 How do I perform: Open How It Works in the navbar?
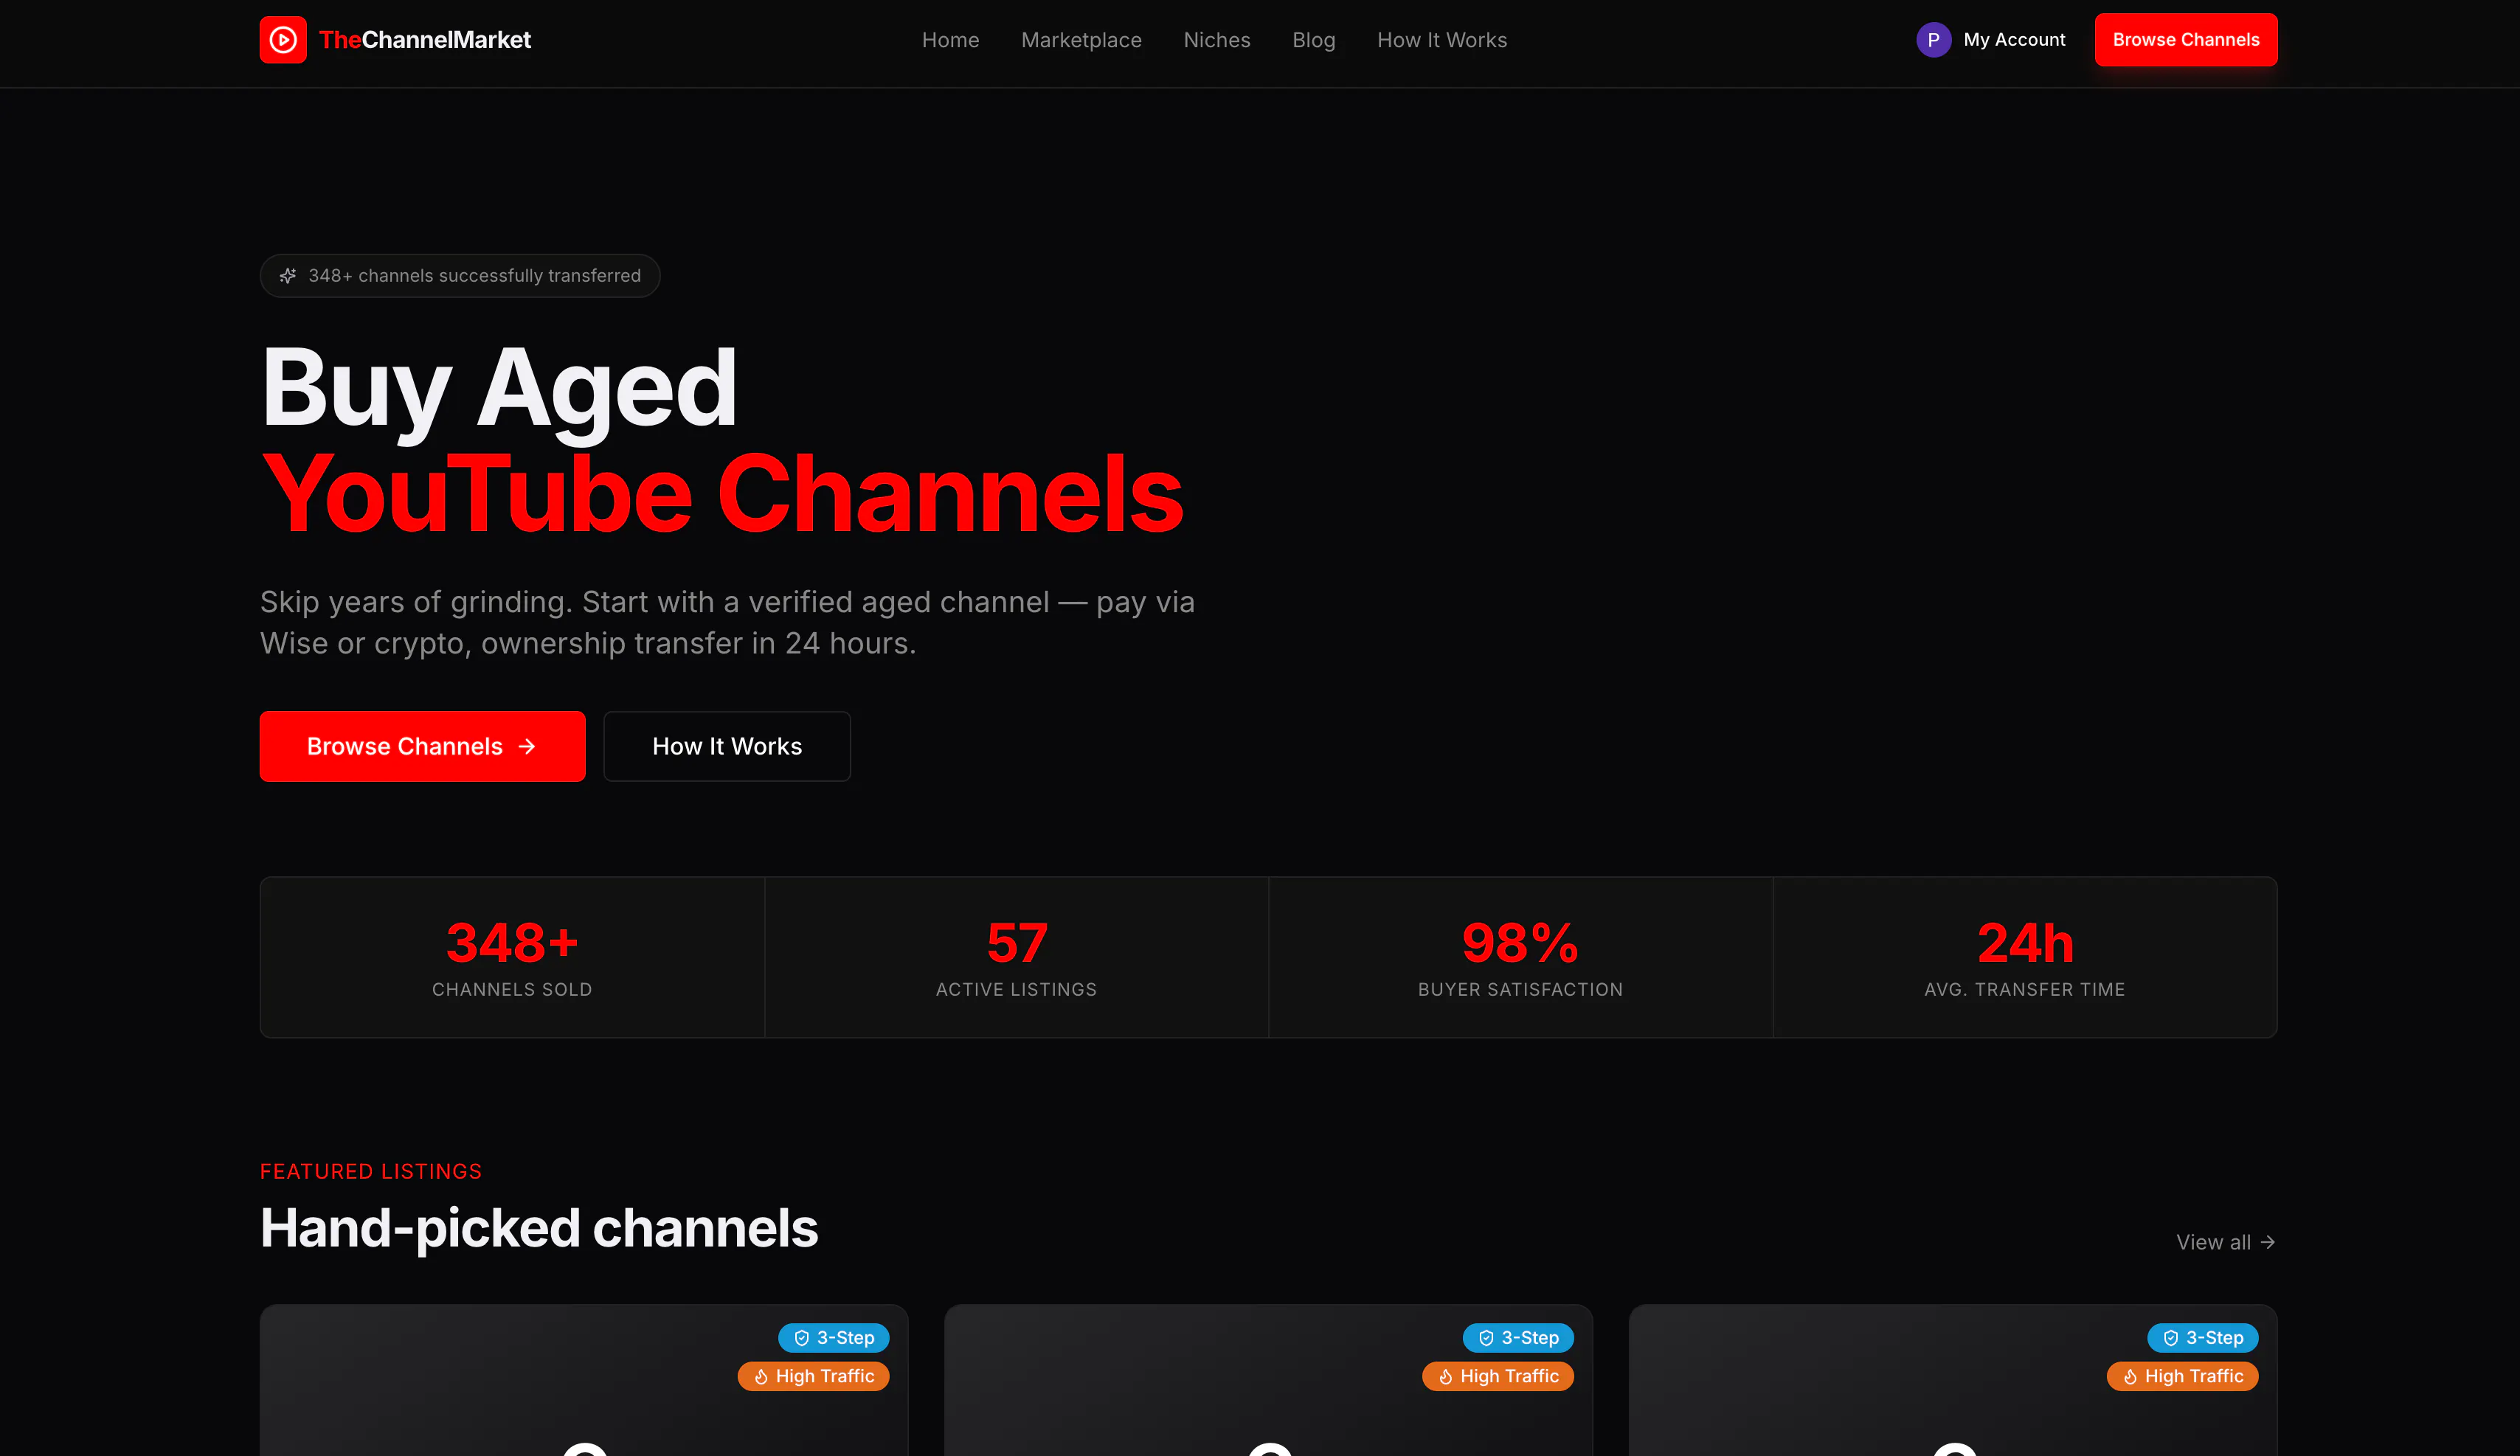[x=1442, y=40]
